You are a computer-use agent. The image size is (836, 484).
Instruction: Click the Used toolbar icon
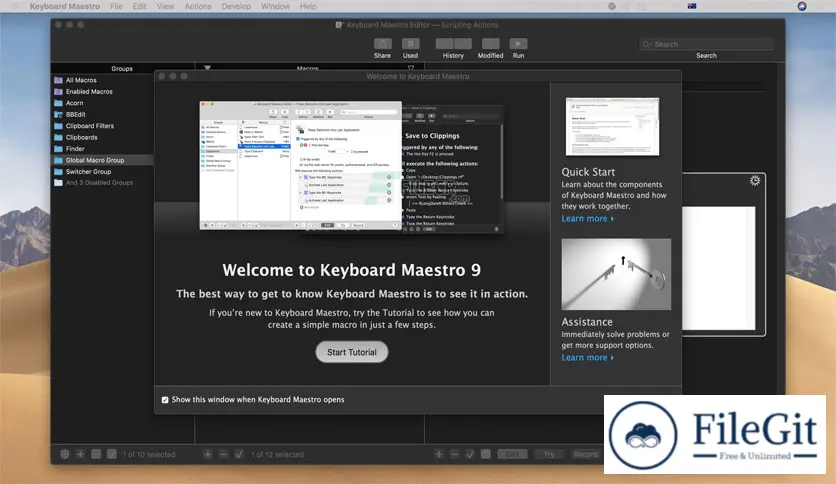pyautogui.click(x=410, y=44)
